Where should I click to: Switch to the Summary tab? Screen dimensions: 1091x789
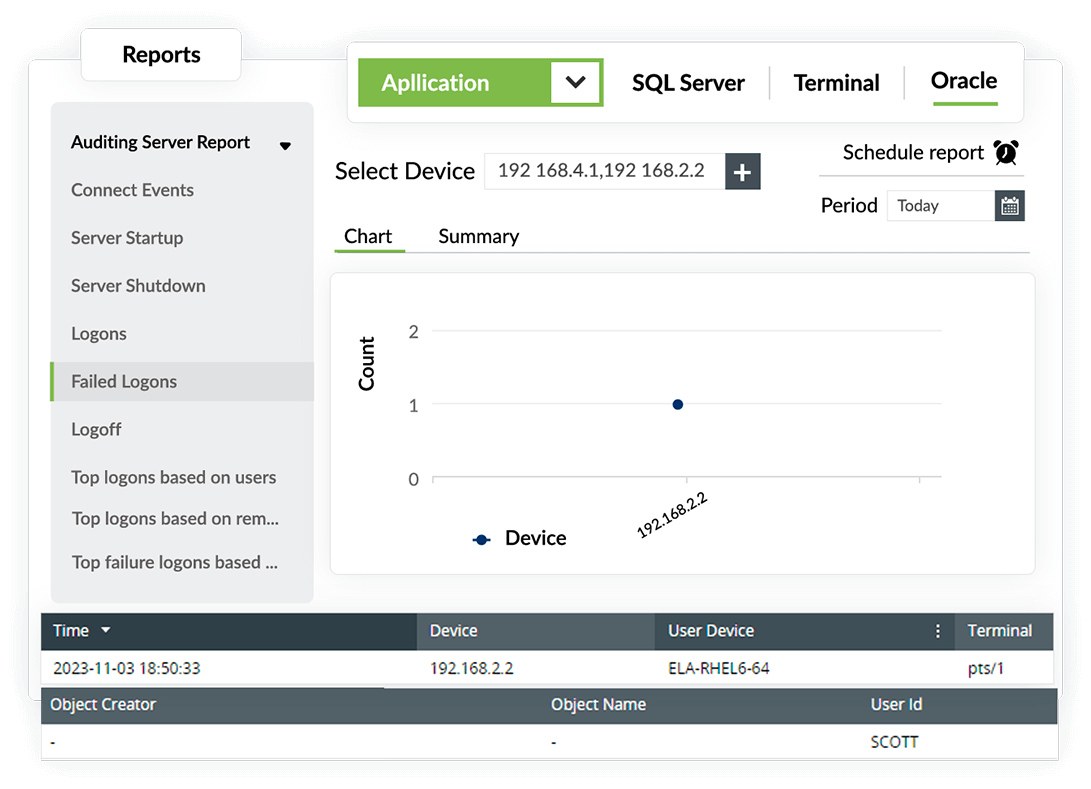(478, 237)
